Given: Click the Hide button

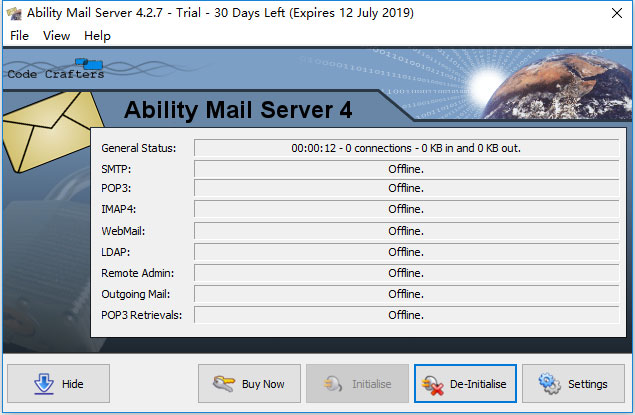Looking at the screenshot, I should [x=58, y=383].
